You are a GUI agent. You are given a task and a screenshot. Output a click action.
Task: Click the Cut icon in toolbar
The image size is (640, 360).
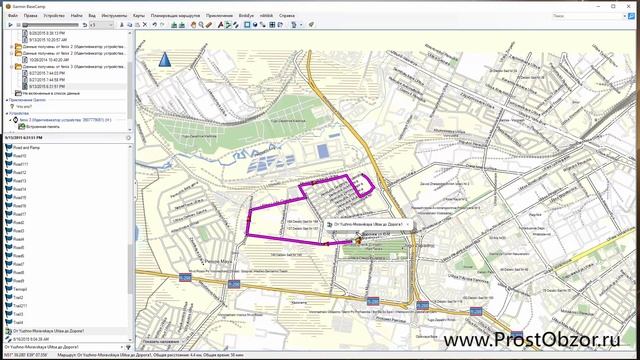(x=122, y=25)
